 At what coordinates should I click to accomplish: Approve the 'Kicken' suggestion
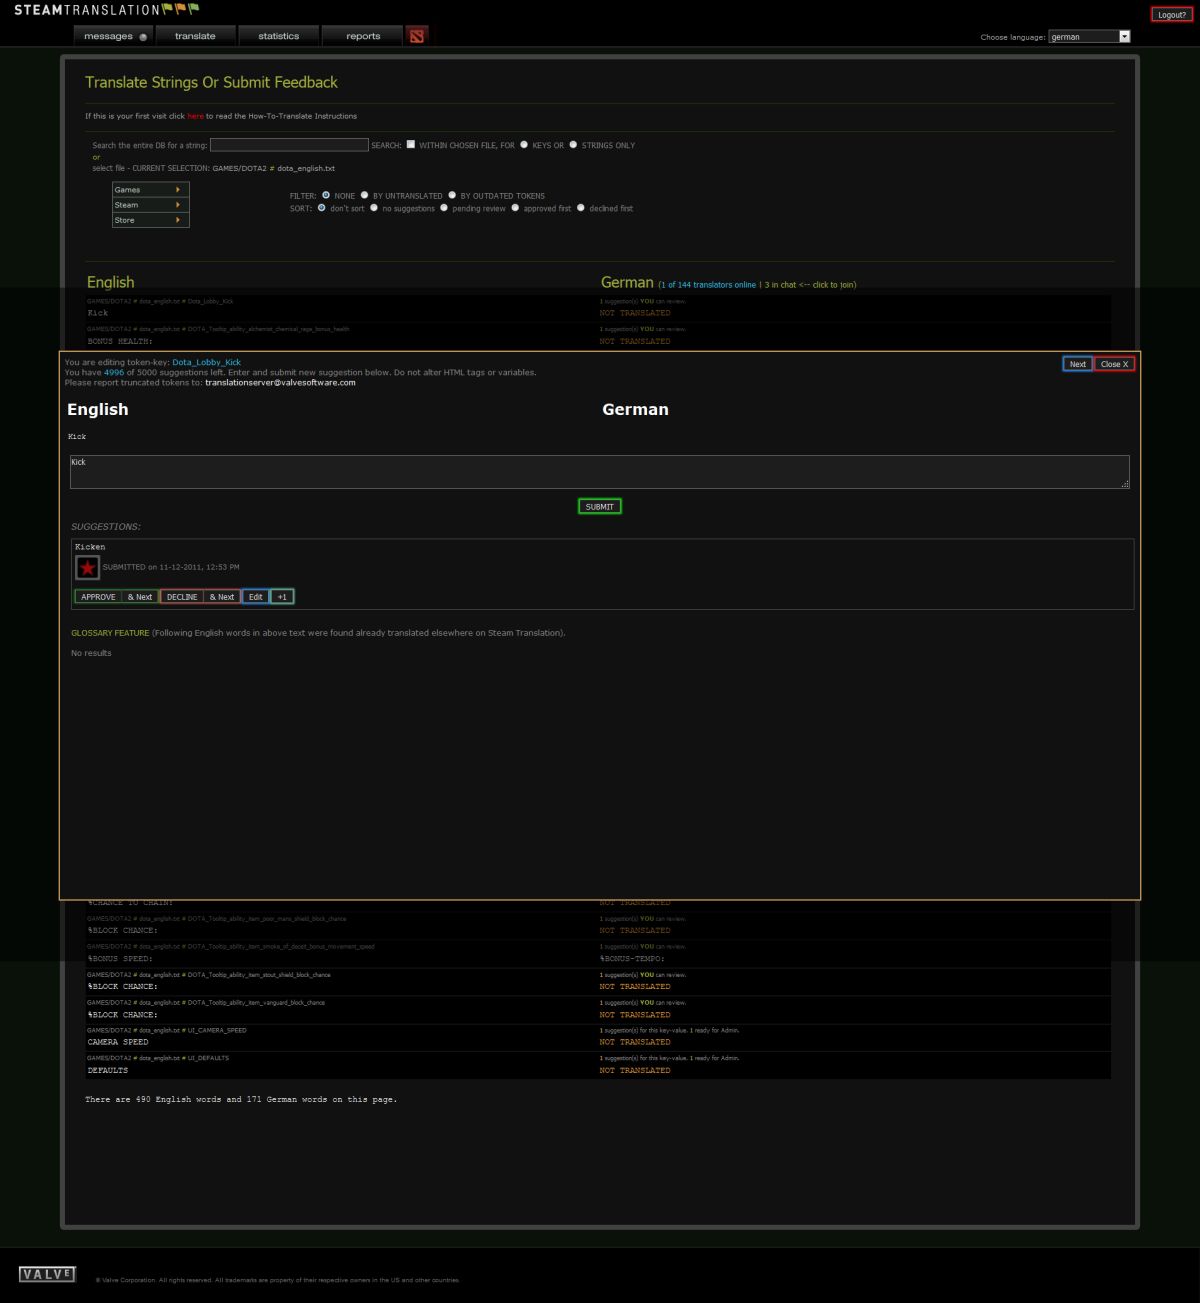click(x=98, y=597)
